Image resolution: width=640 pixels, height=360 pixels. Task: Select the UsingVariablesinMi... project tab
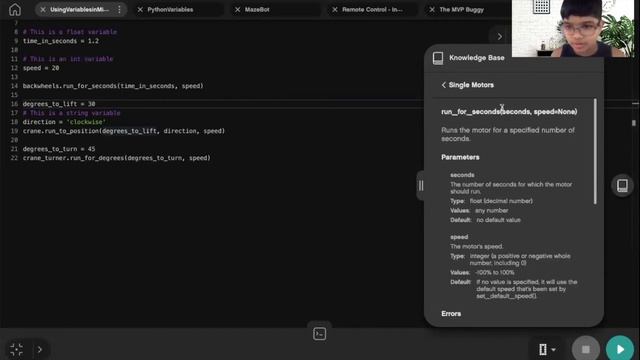[80, 9]
